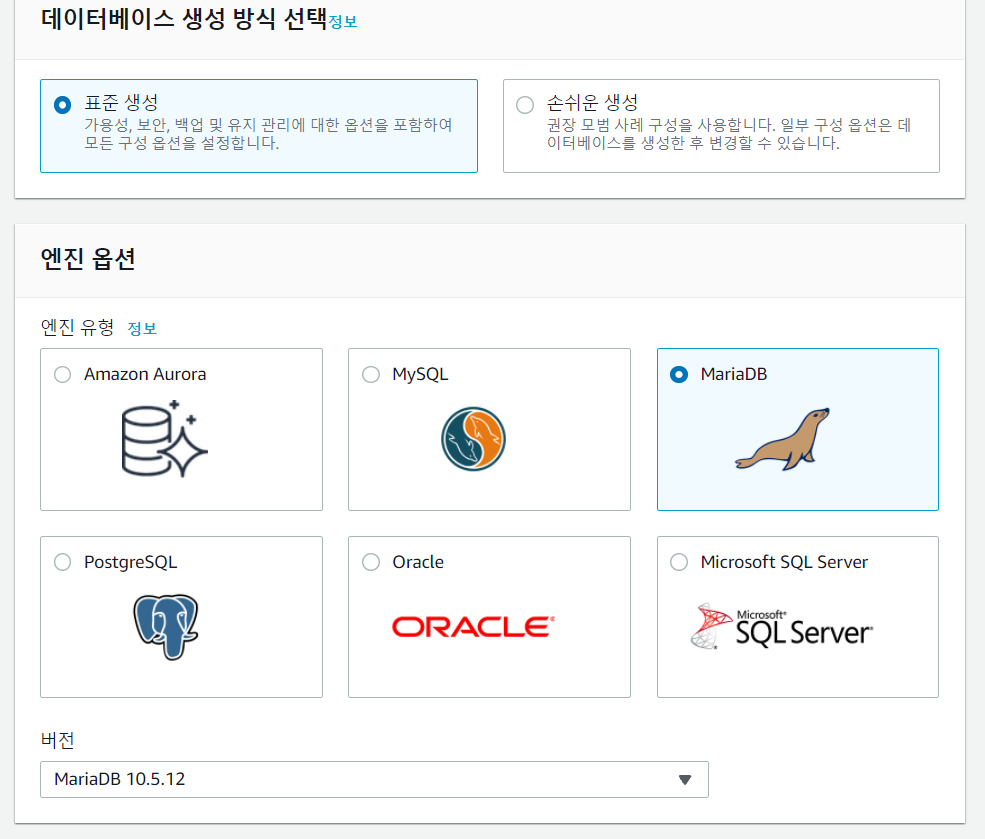The width and height of the screenshot is (985, 839).
Task: Click the version dropdown arrow
Action: (684, 780)
